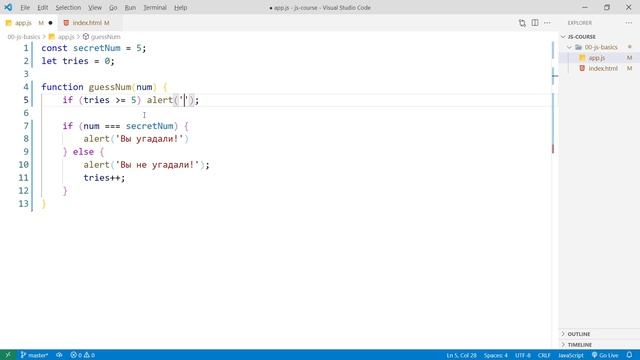
Task: Click the unsaved dot on app.js tab
Action: pos(51,23)
